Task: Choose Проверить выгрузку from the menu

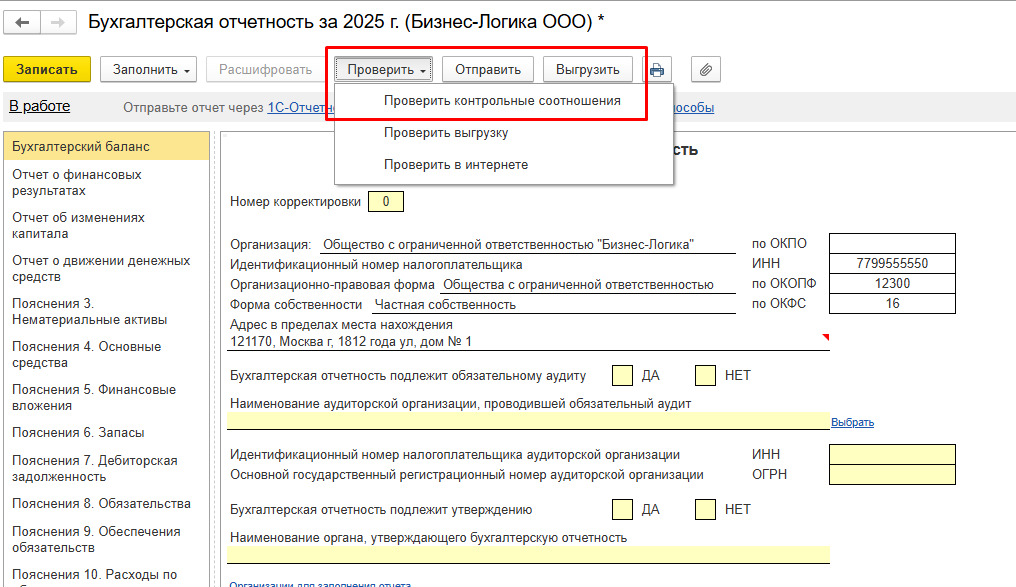Action: [446, 133]
